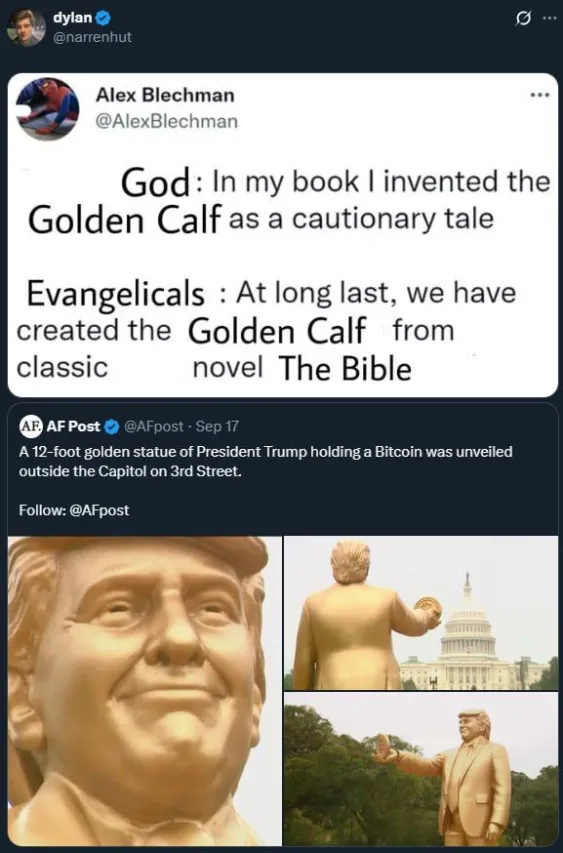The height and width of the screenshot is (853, 563).
Task: Open the golden statue face close-up image
Action: click(145, 691)
